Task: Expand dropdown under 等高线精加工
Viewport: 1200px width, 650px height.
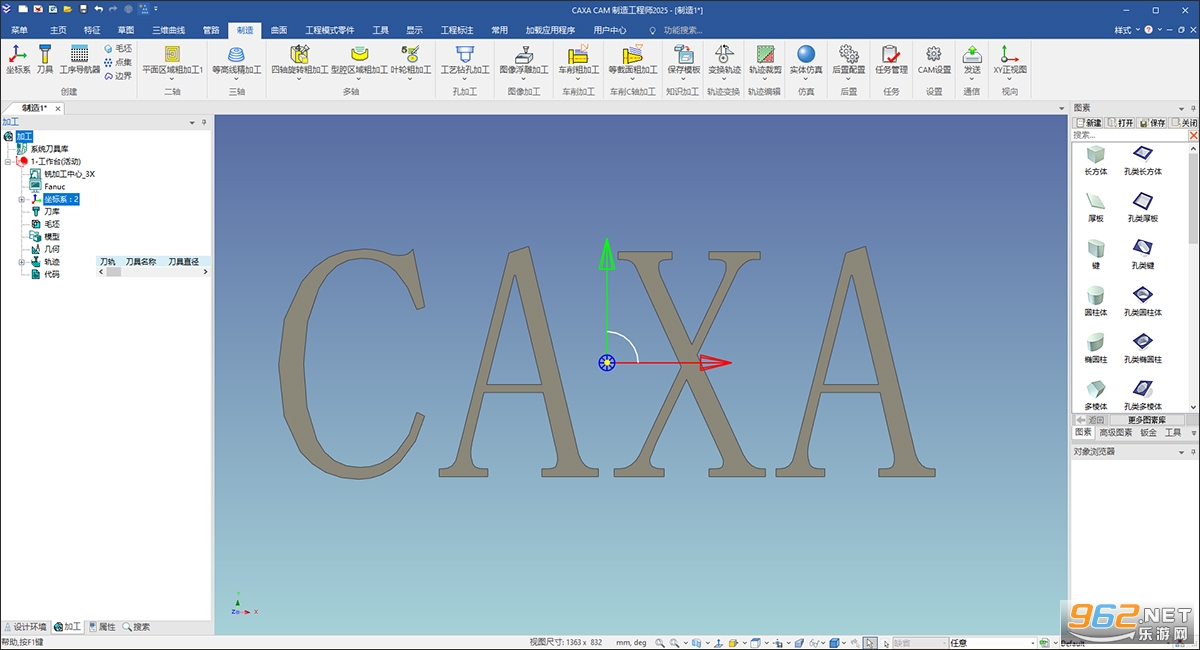Action: pos(237,80)
